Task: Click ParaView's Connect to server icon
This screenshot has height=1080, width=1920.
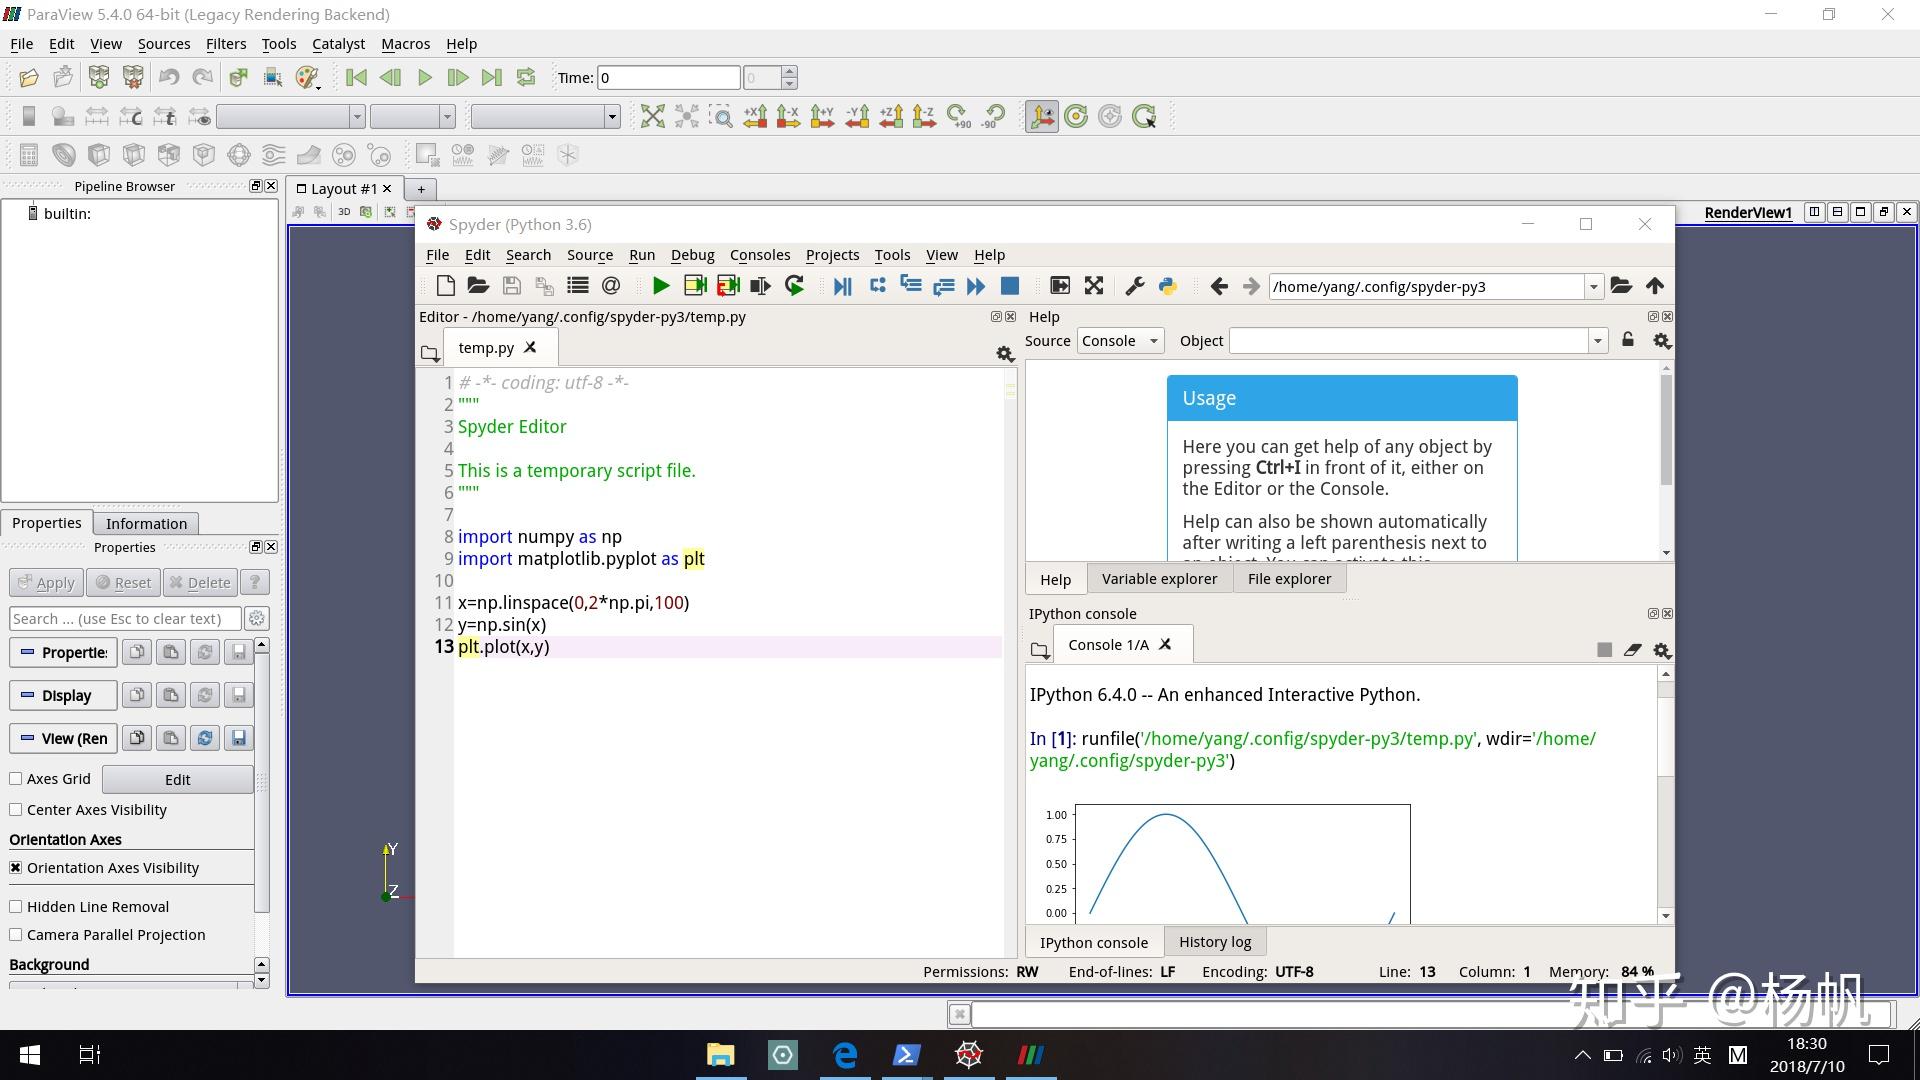Action: tap(99, 77)
